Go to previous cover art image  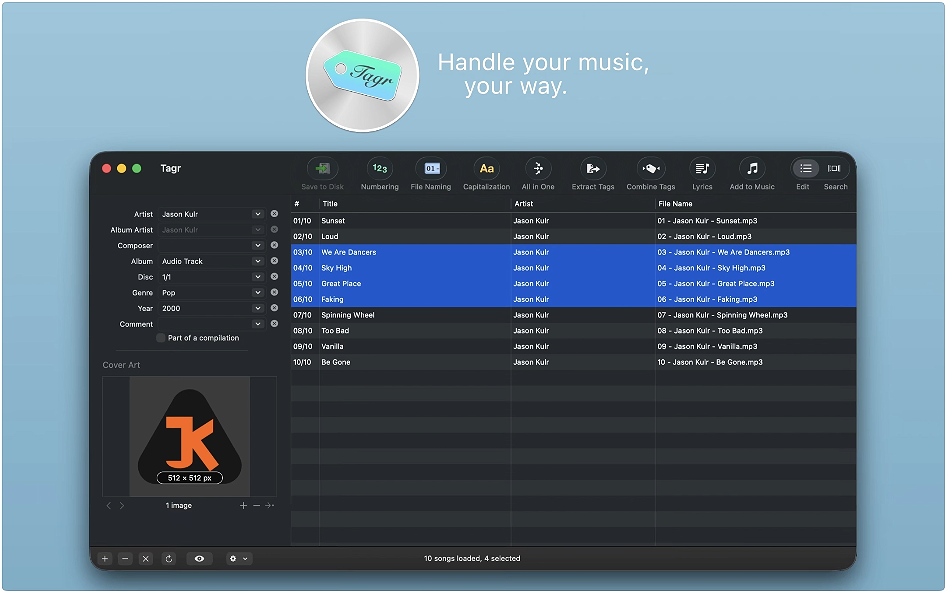point(109,506)
